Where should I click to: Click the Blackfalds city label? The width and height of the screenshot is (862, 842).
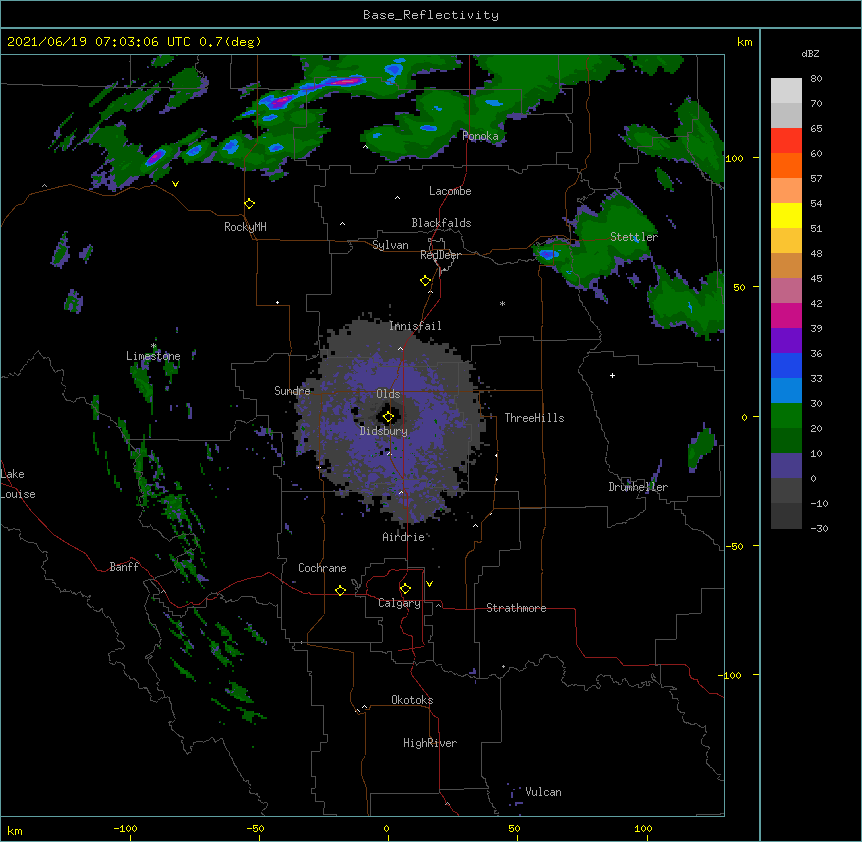pyautogui.click(x=441, y=223)
